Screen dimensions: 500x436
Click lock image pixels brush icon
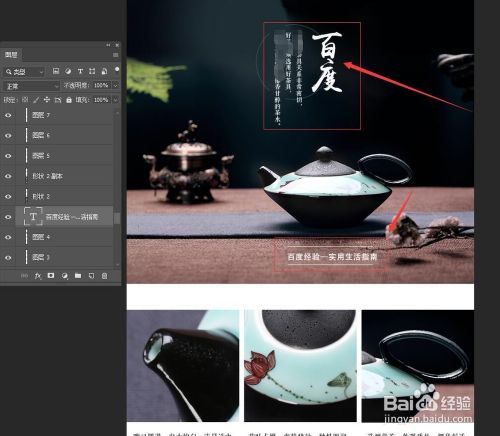click(x=36, y=100)
